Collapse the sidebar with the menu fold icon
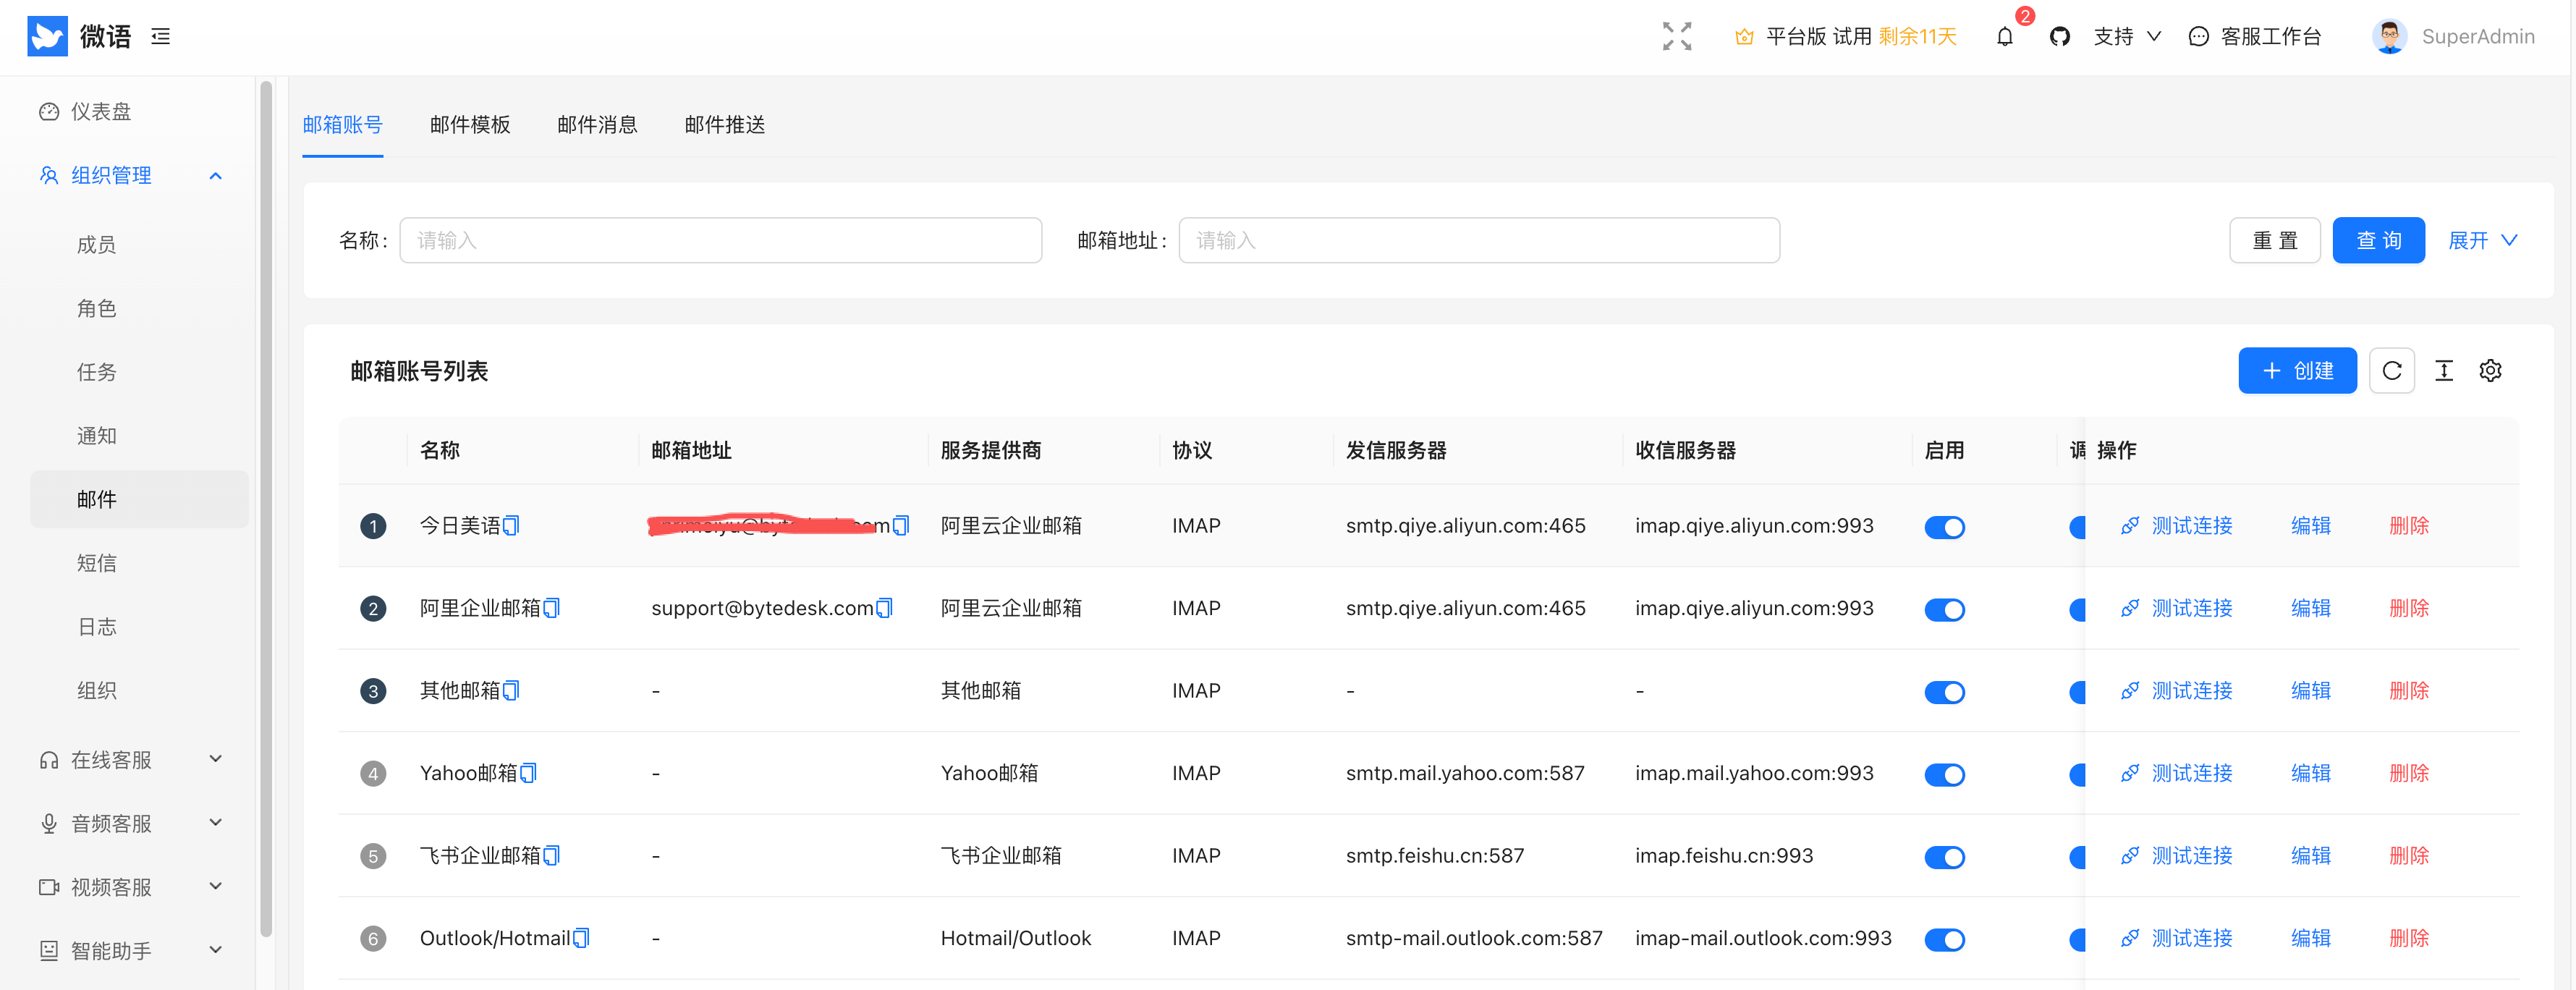The width and height of the screenshot is (2576, 990). tap(160, 37)
